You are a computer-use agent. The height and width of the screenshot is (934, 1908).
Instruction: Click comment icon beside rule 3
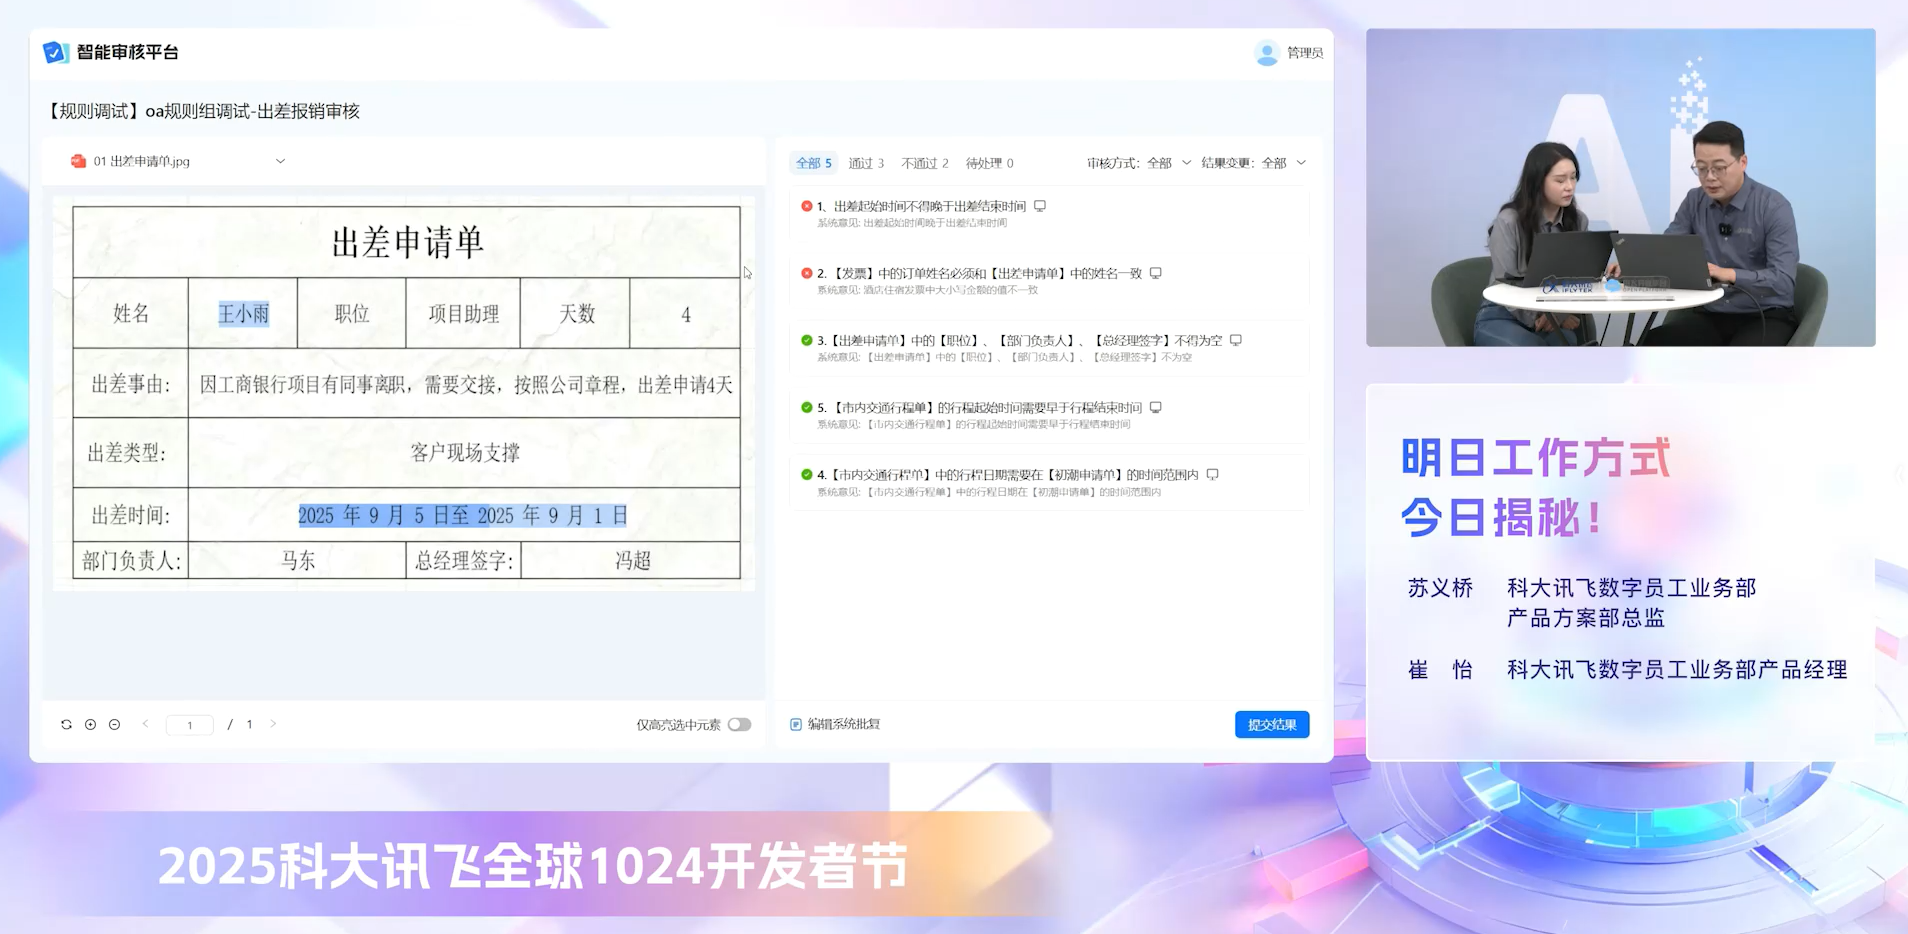tap(1236, 340)
